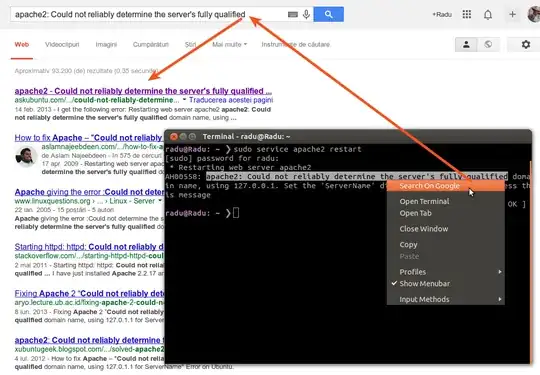
Task: Expand the askubuntu result URL dropdown arrow
Action: coord(184,100)
